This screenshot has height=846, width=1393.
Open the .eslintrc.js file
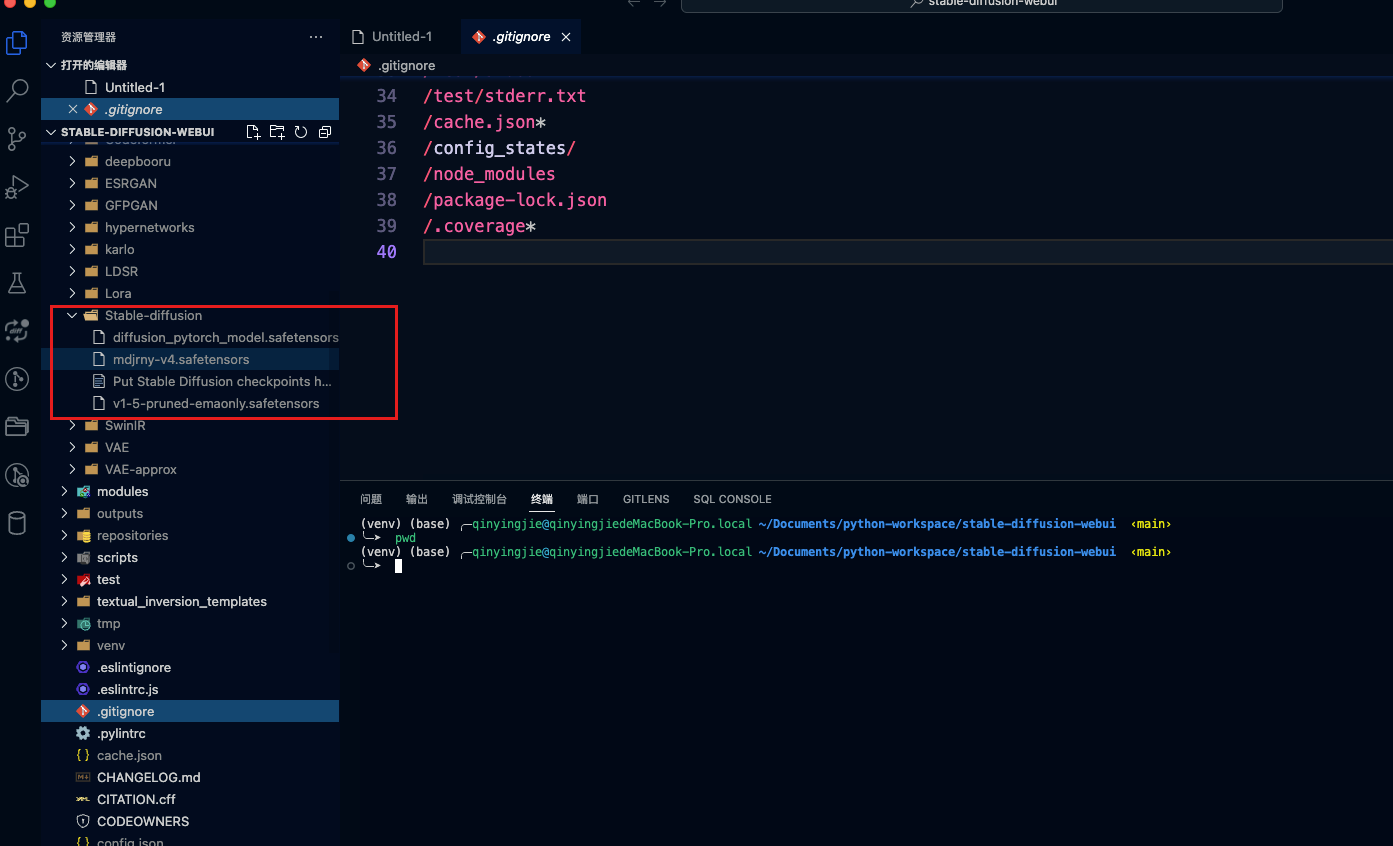point(190,689)
